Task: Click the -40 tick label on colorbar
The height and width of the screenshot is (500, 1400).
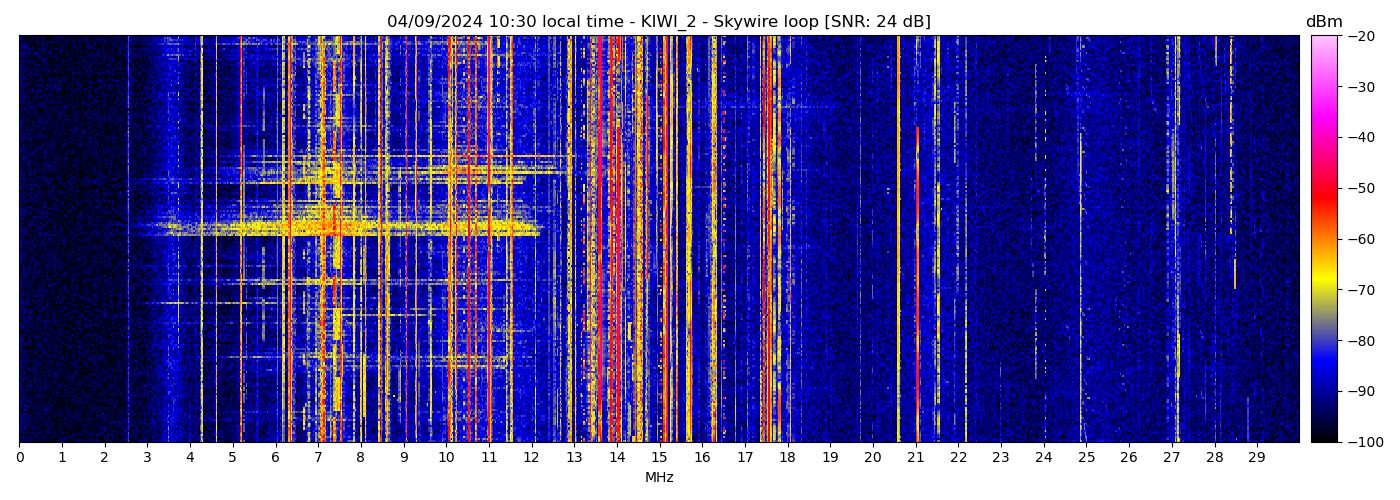Action: (1361, 138)
